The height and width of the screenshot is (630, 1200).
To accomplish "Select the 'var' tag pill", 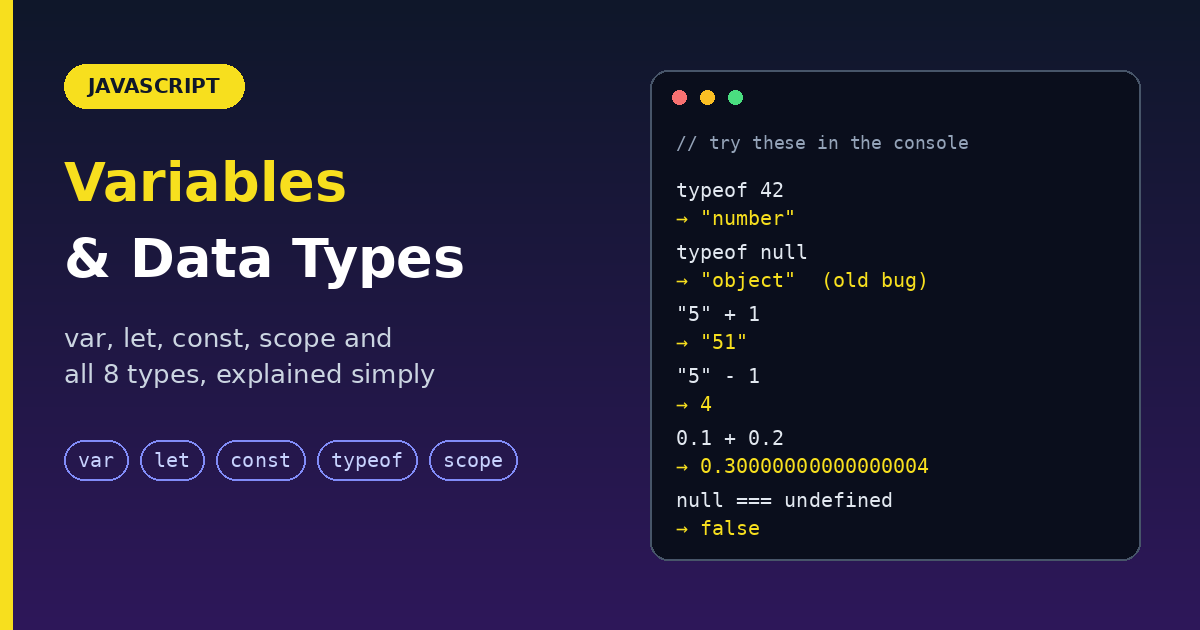I will [x=96, y=460].
